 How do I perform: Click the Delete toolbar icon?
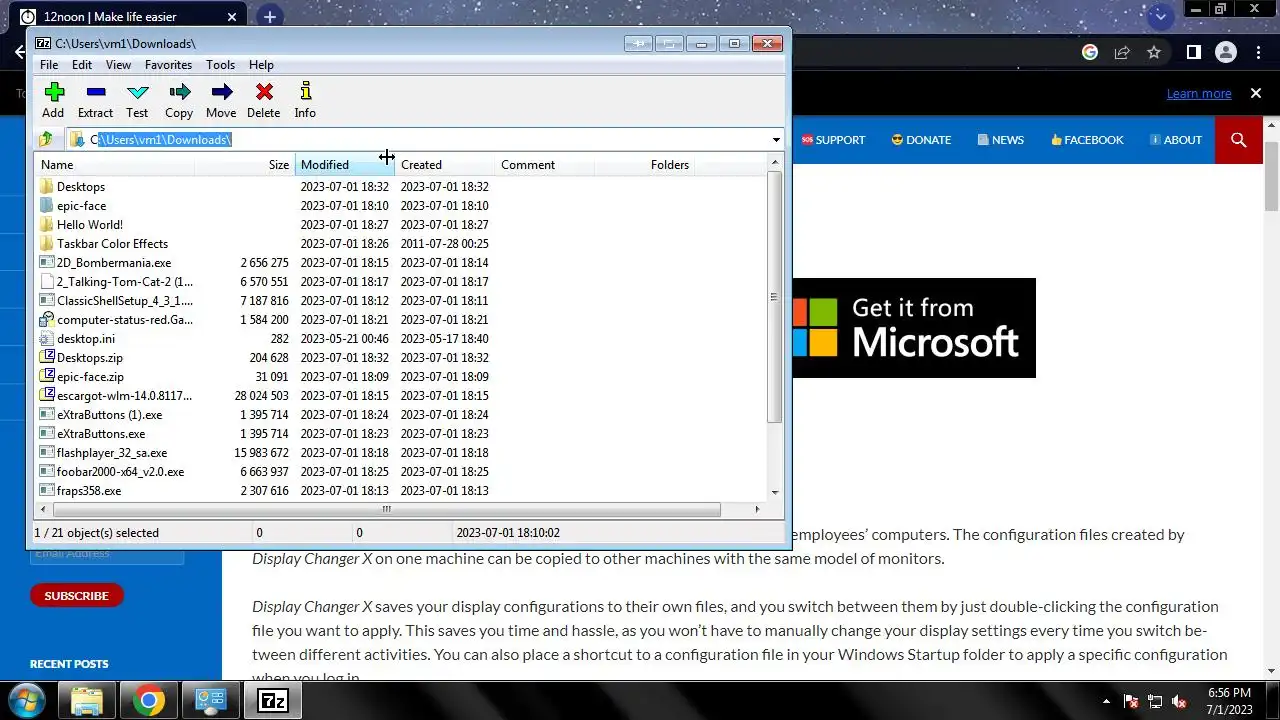pyautogui.click(x=264, y=92)
